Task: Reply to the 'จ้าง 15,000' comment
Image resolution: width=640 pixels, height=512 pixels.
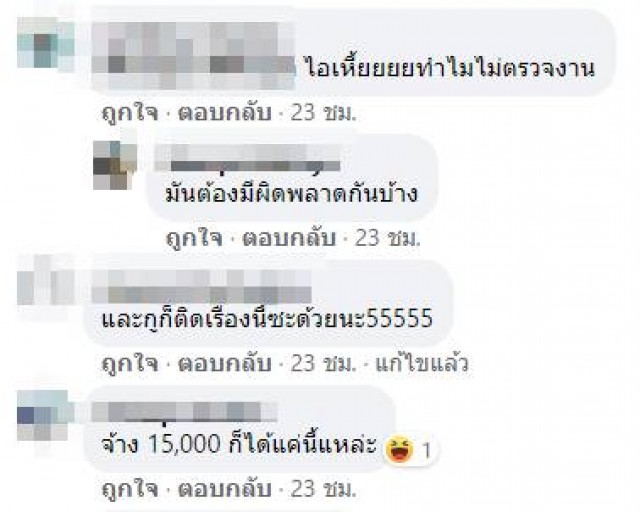Action: point(224,488)
